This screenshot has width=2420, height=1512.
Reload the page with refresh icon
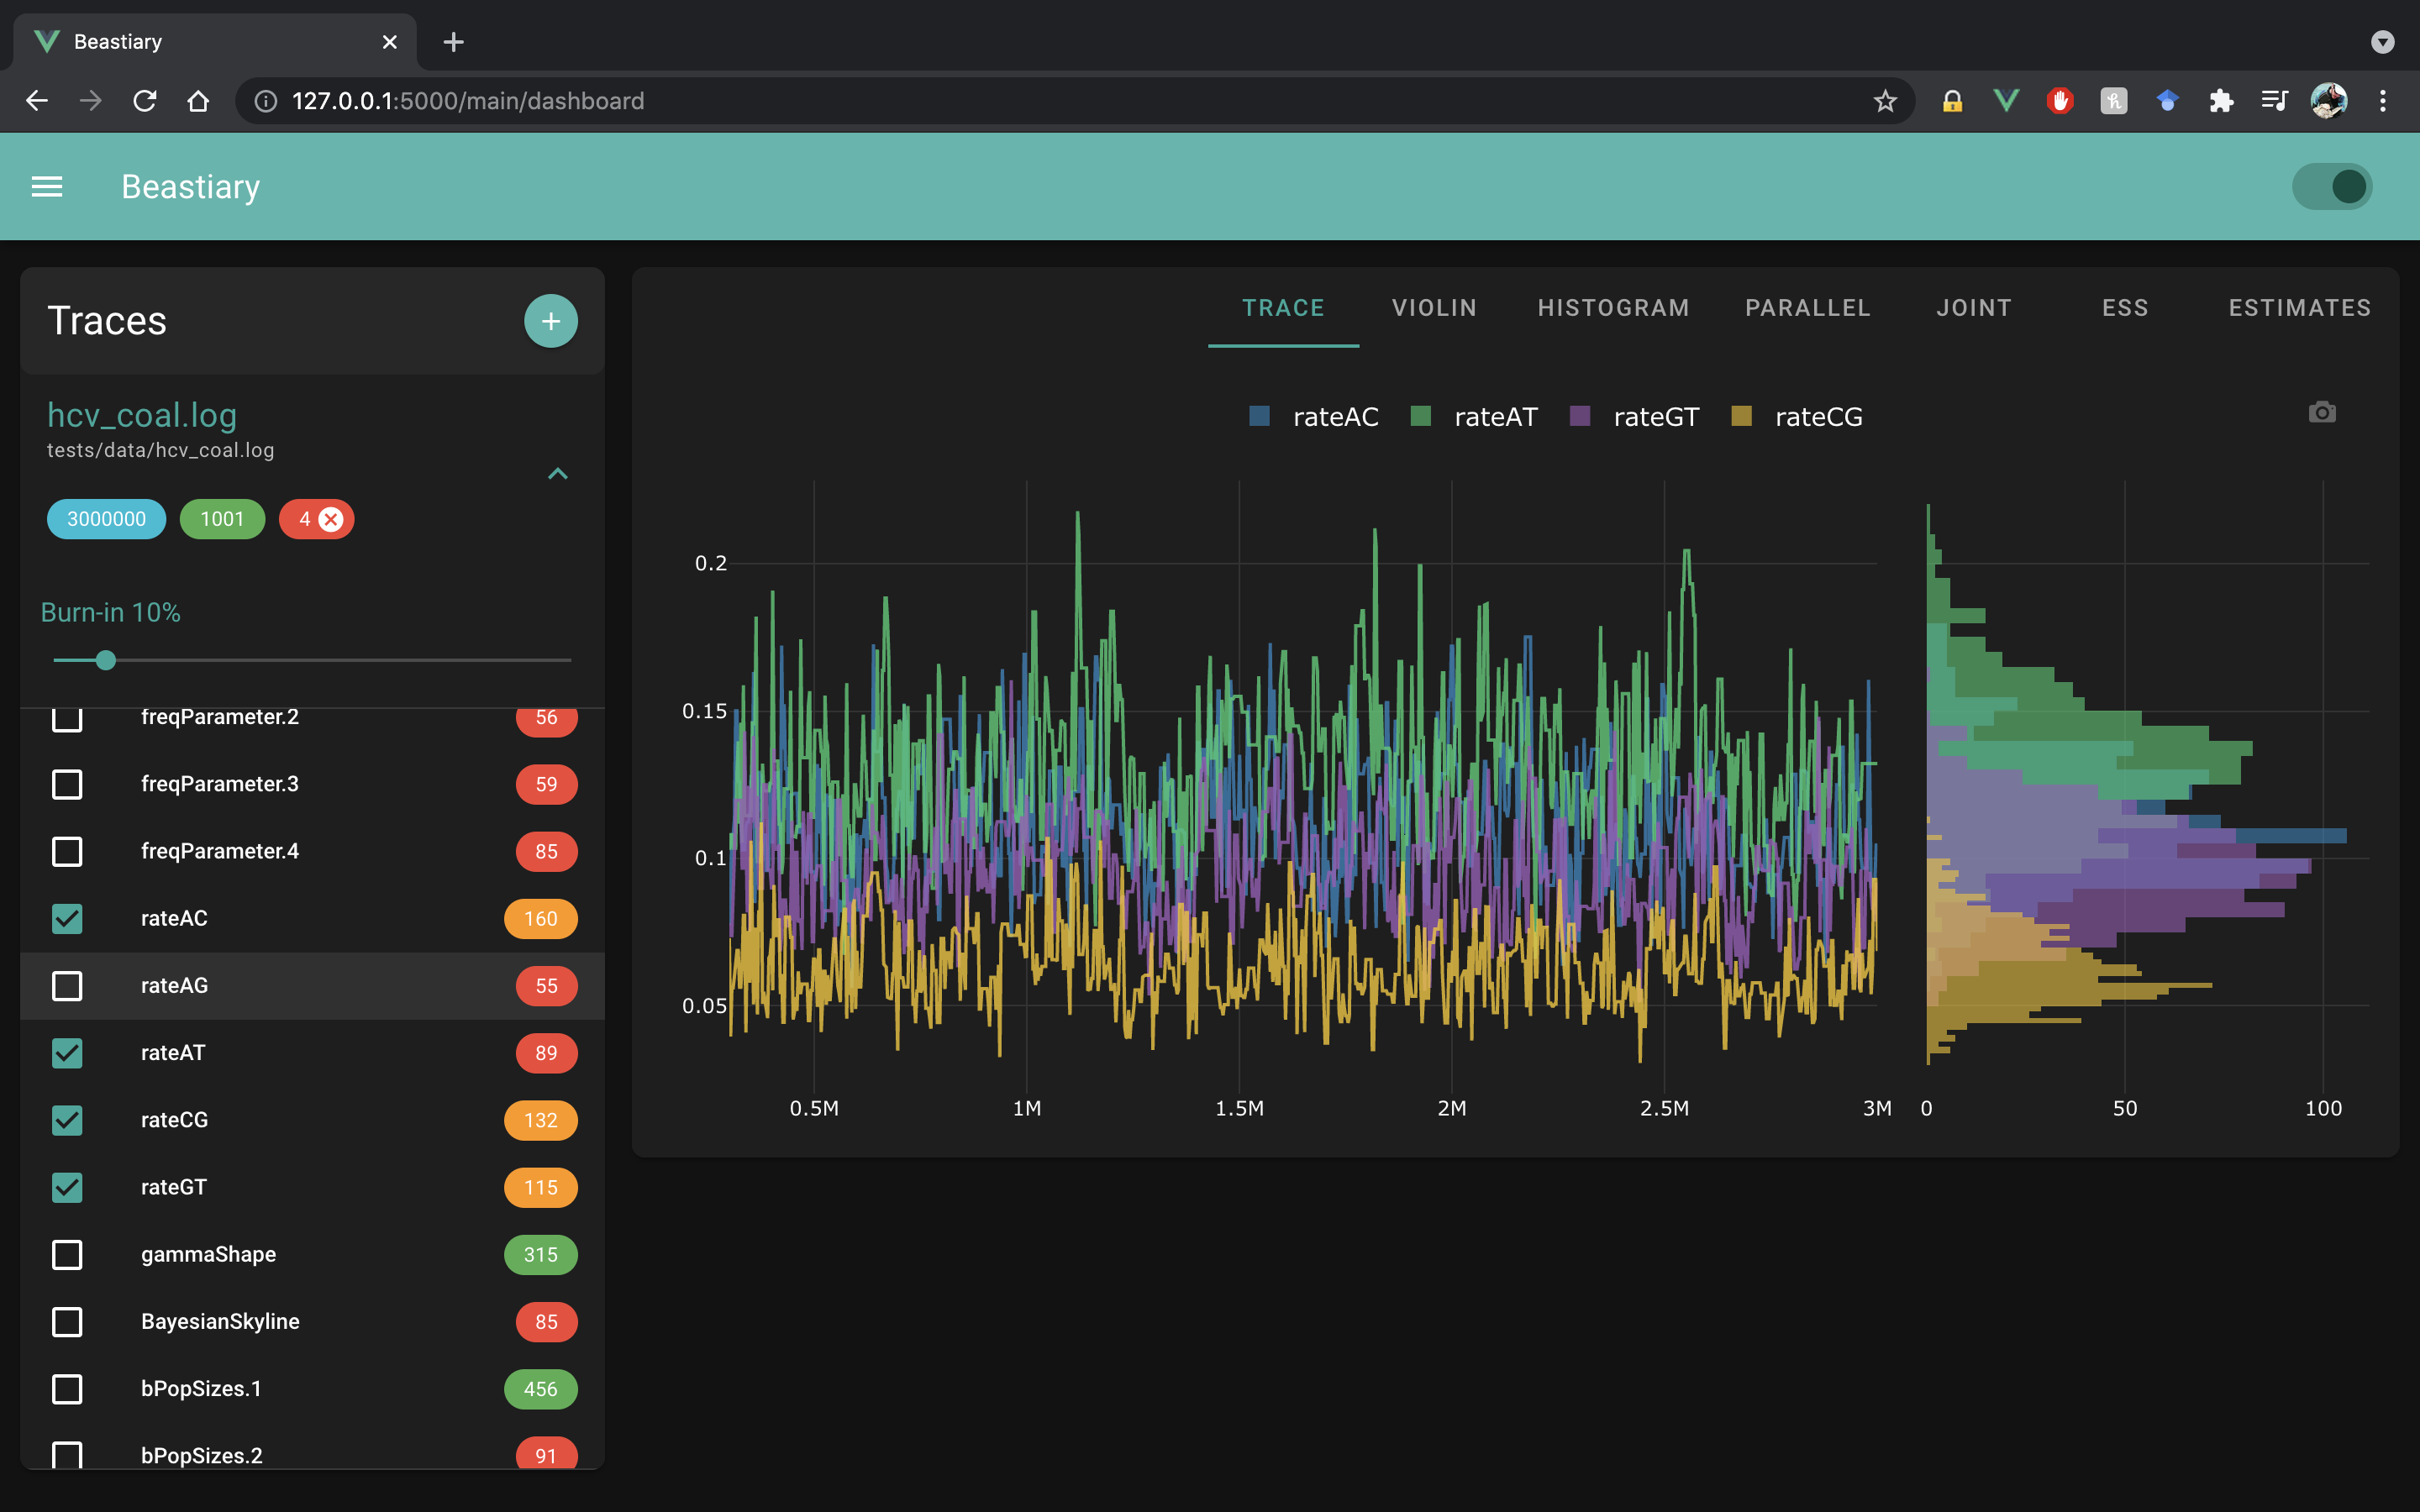pos(145,101)
